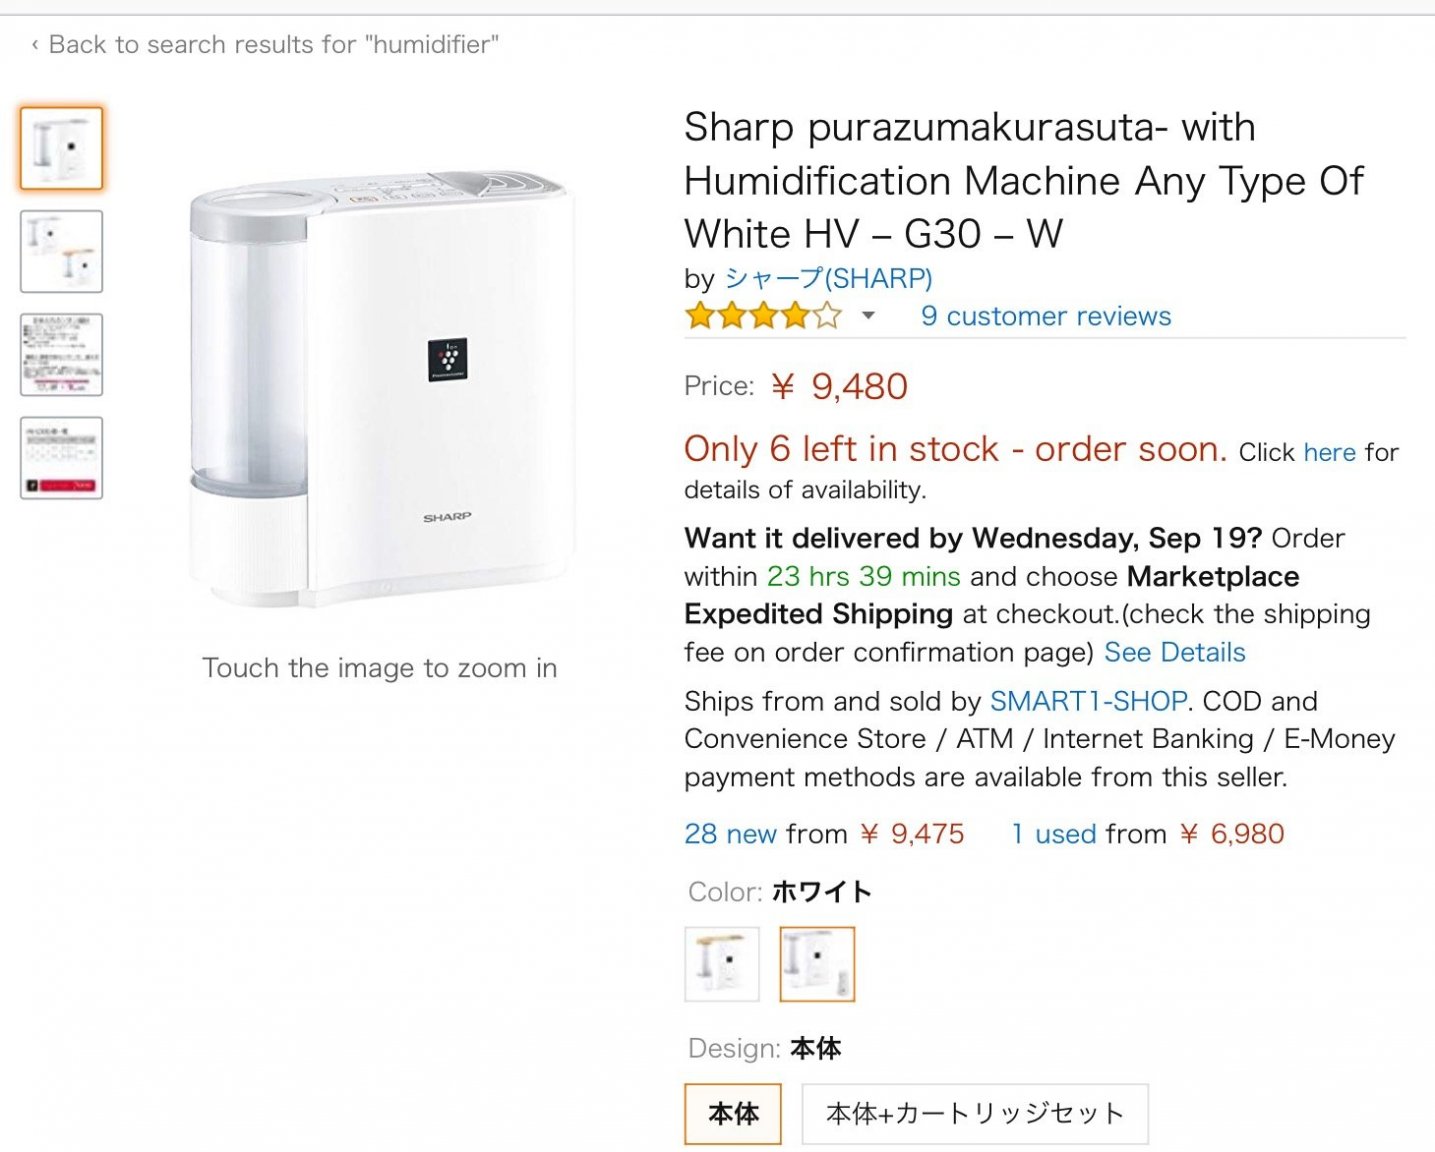Screen dimensions: 1435x1152
Task: Choose the white (ホワイト) color swatch
Action: pos(817,964)
